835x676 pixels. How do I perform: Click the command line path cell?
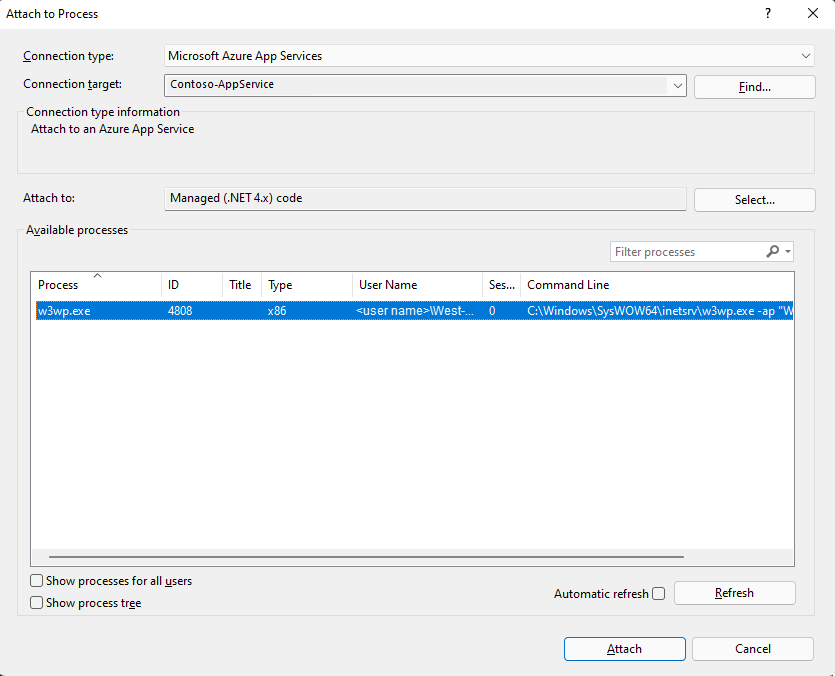click(x=659, y=311)
